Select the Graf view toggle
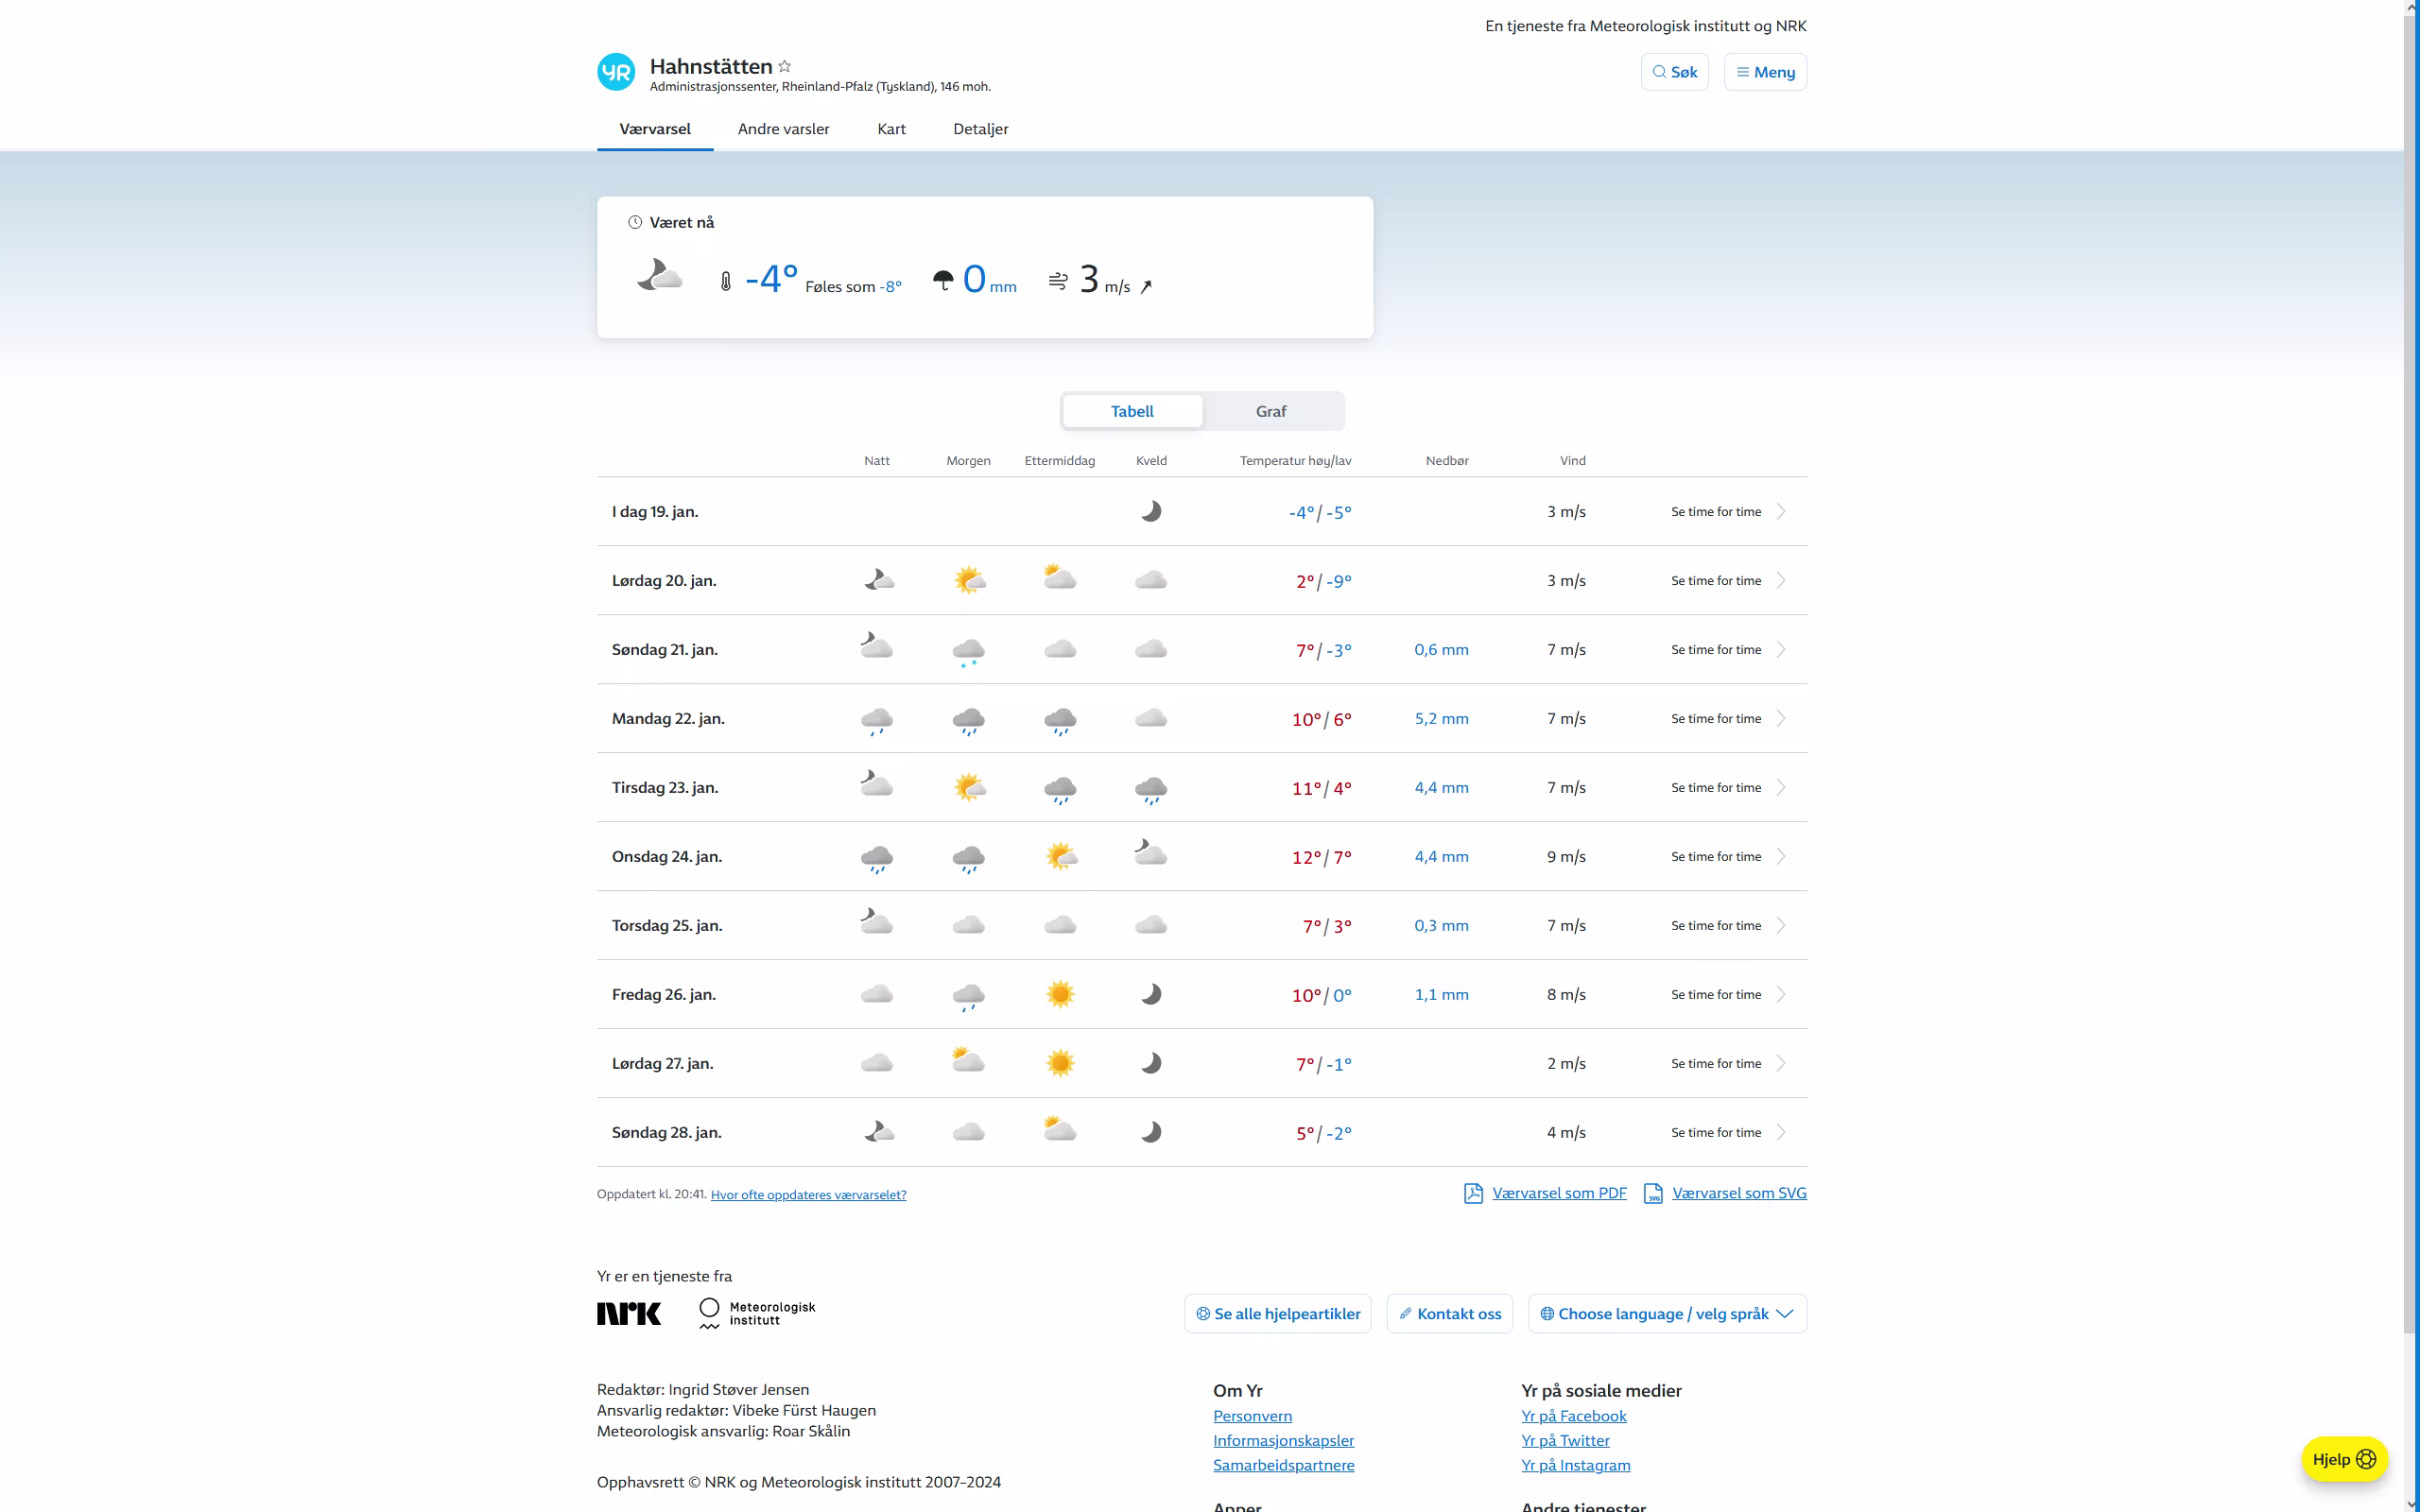The height and width of the screenshot is (1512, 2420). pos(1271,411)
